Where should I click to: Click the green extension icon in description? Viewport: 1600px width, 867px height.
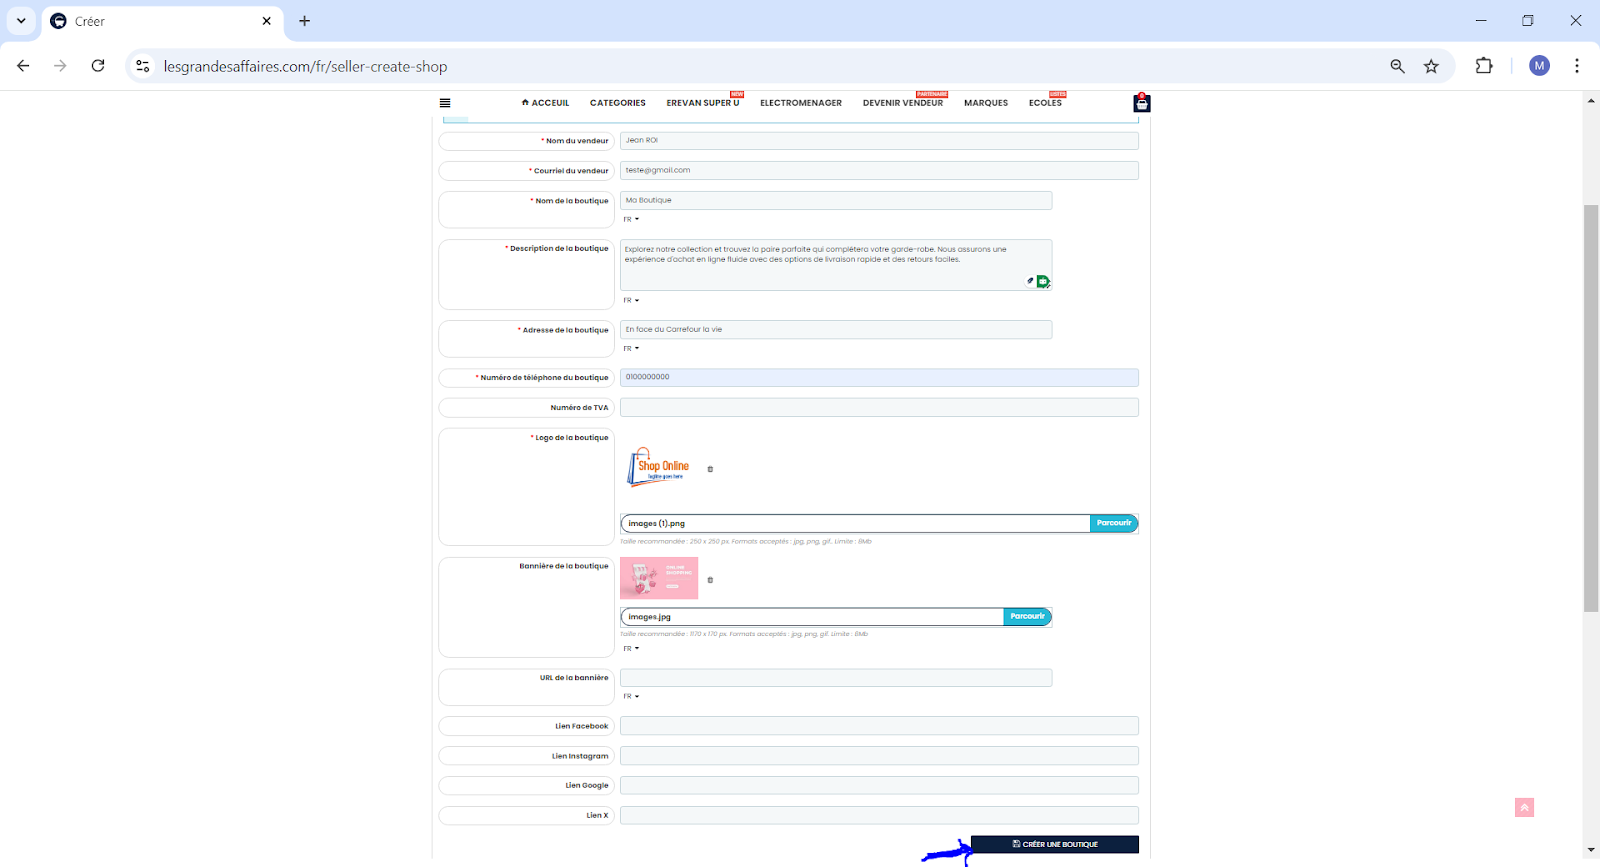[x=1043, y=282]
